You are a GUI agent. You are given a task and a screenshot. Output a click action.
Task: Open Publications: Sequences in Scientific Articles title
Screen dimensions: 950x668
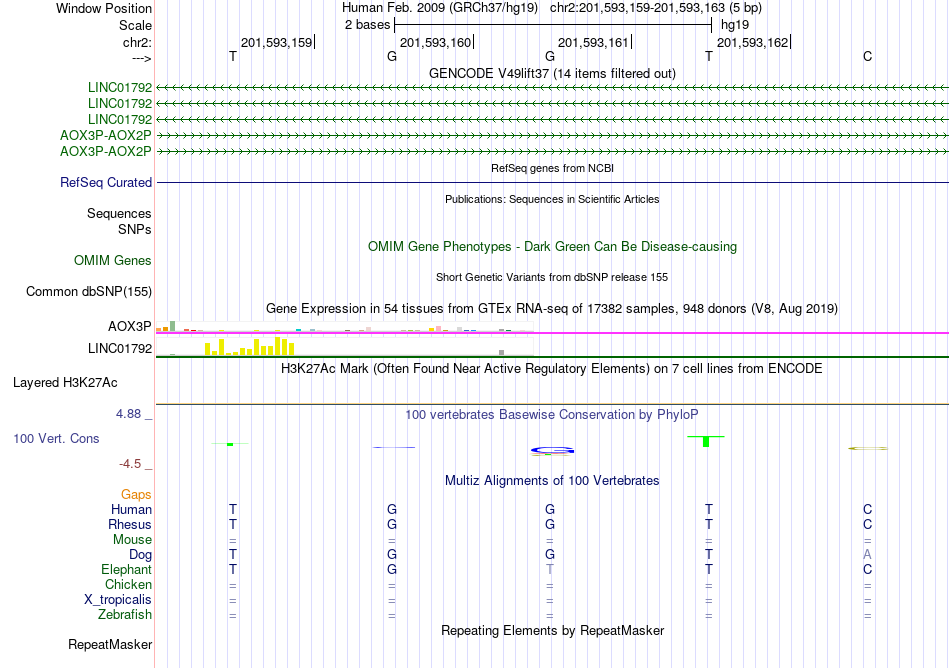tap(552, 199)
